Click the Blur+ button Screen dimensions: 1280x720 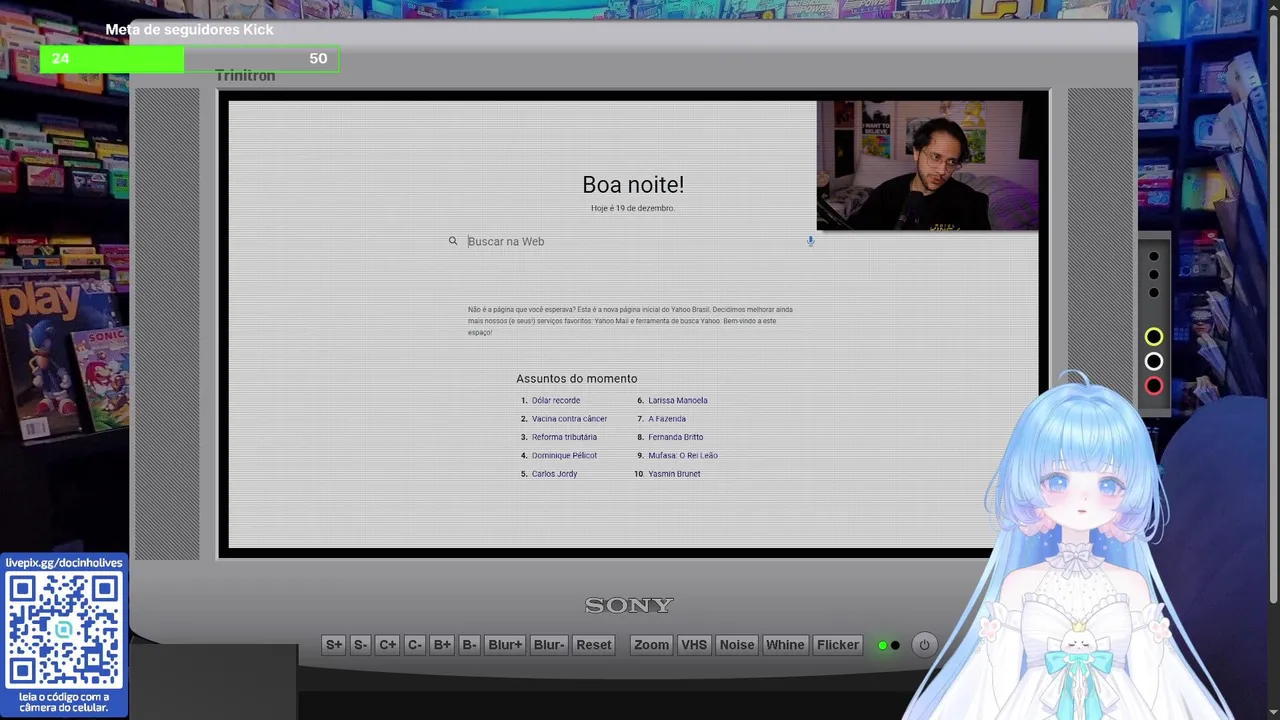coord(505,645)
